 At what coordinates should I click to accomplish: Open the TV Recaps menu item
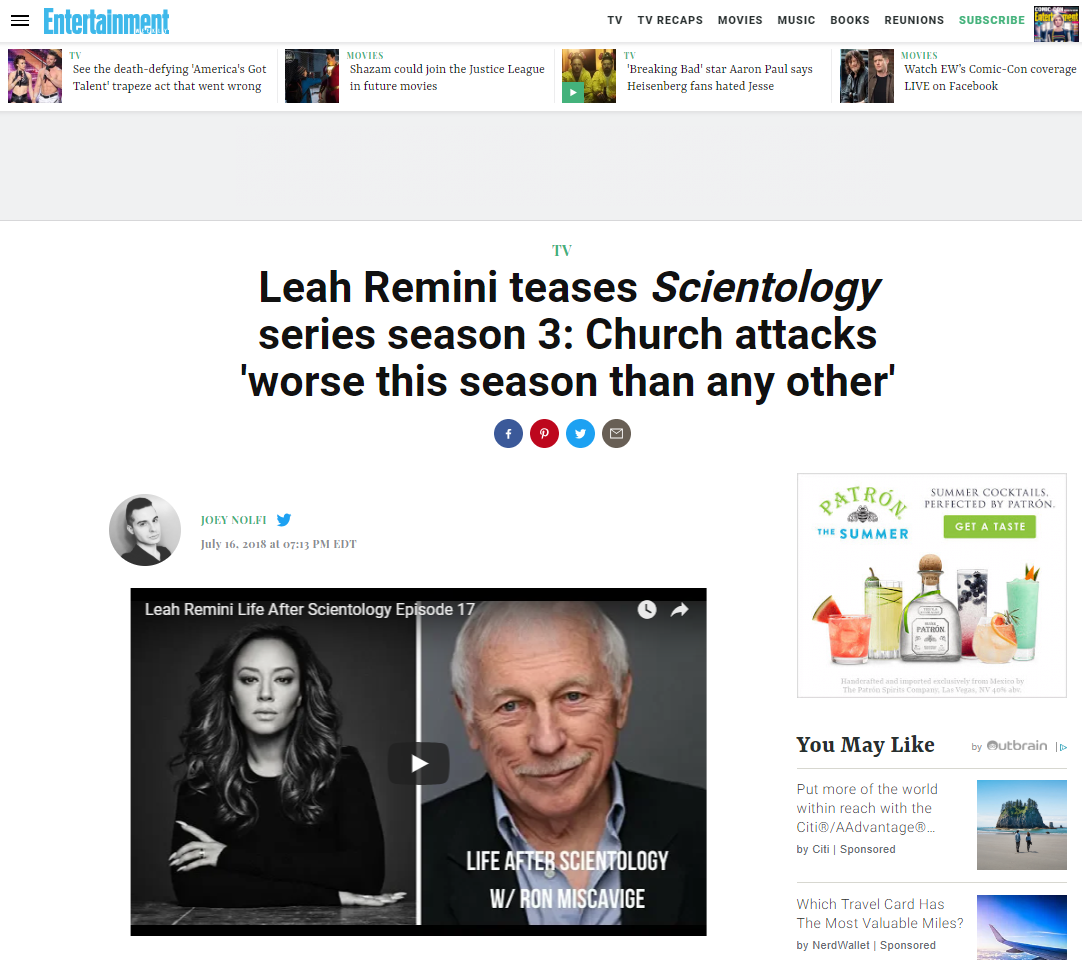[x=670, y=20]
